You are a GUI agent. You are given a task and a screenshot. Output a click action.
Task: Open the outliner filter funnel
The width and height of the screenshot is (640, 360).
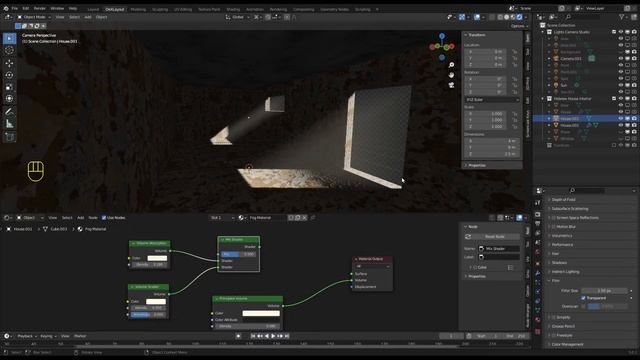(622, 17)
